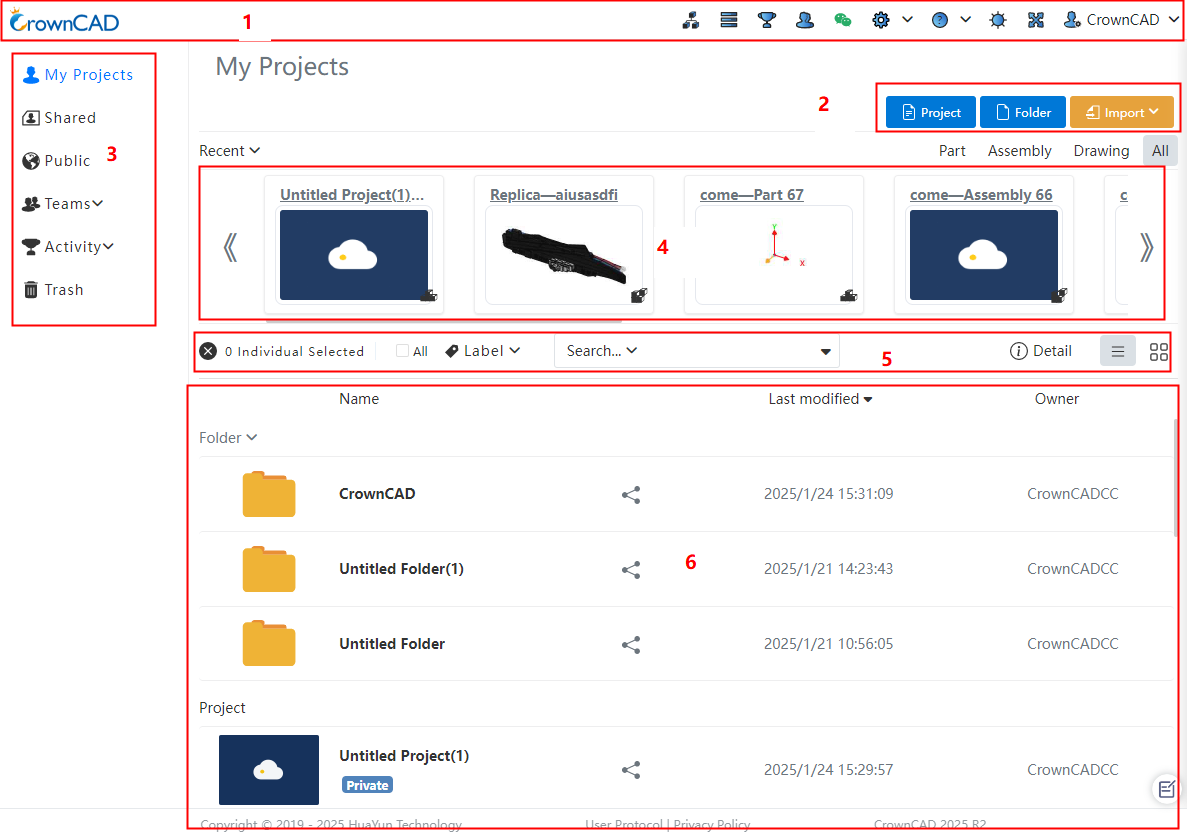Show All recent item types

click(1160, 151)
